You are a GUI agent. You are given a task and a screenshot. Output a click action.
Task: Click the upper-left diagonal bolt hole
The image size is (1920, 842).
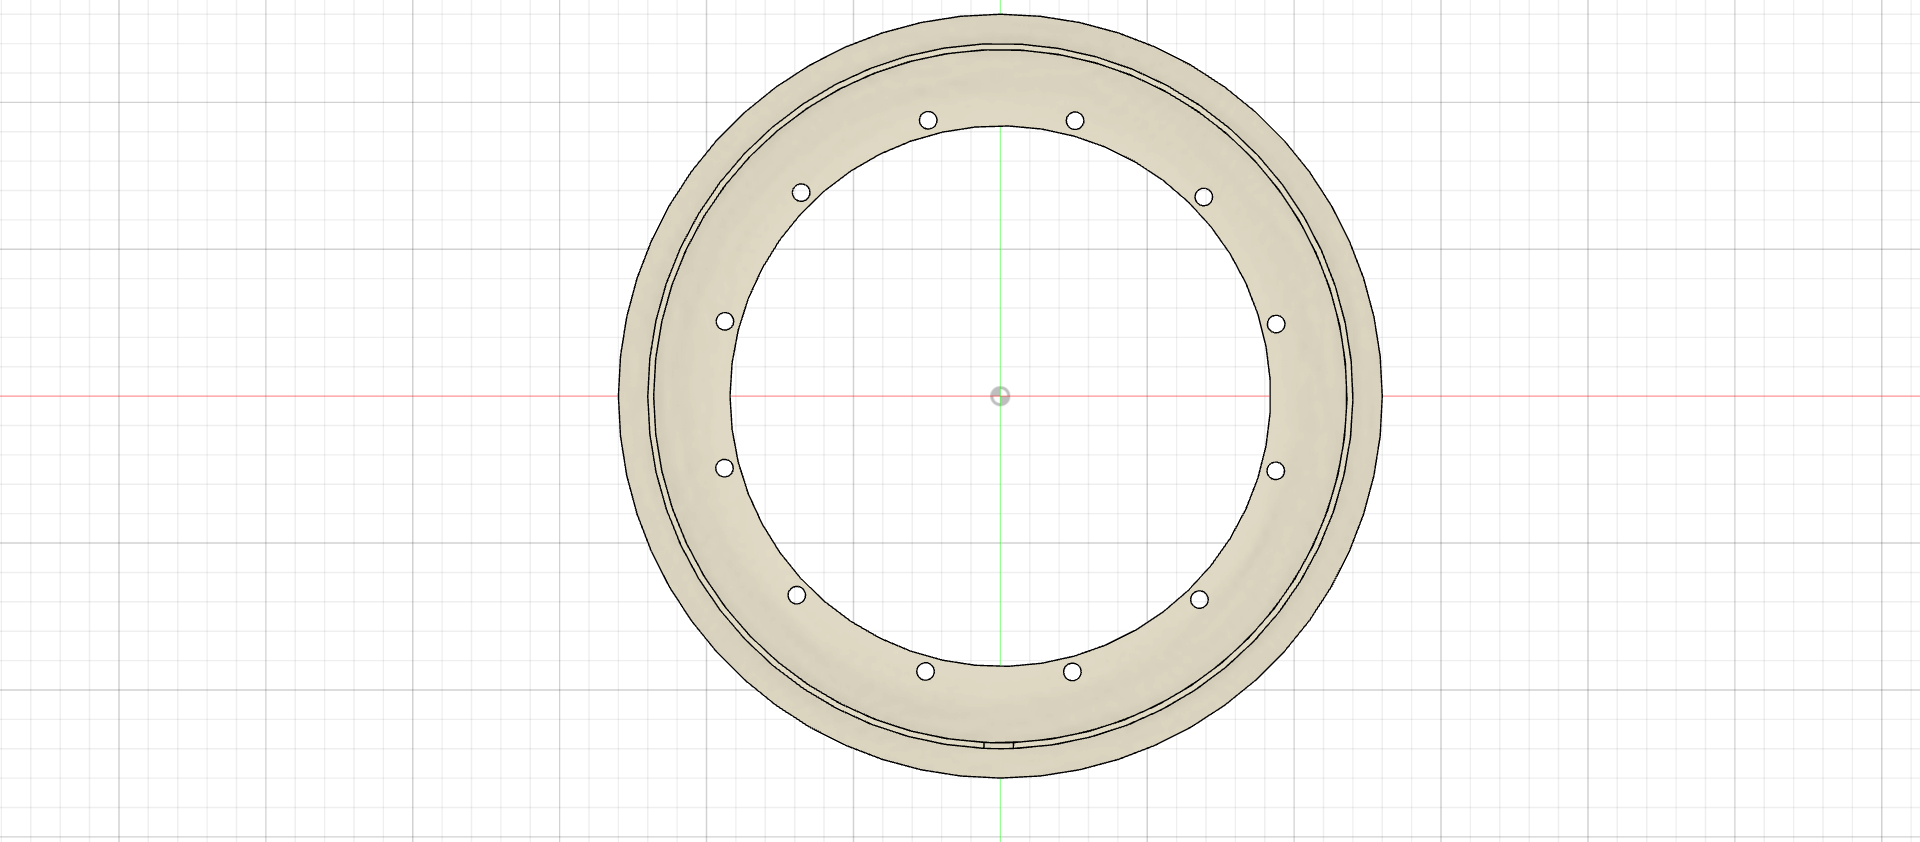801,192
